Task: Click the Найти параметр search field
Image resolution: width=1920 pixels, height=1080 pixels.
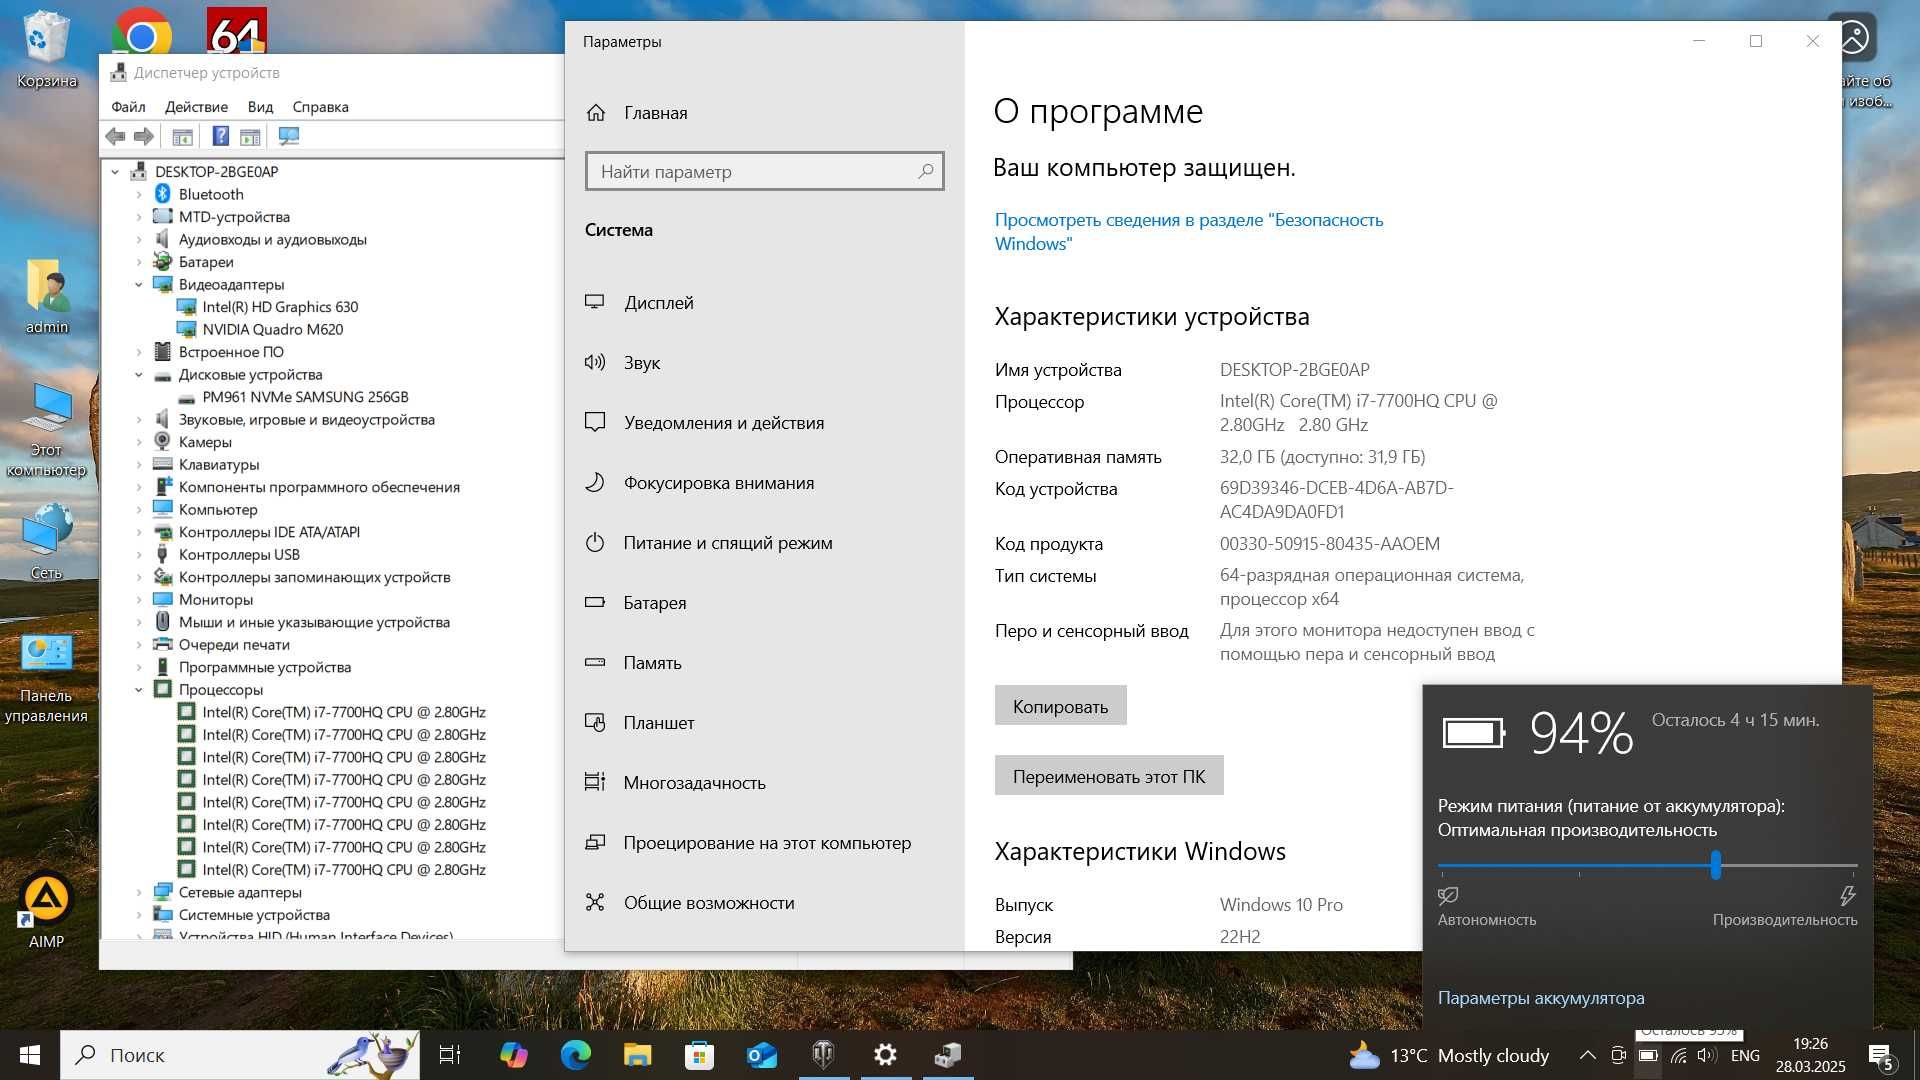Action: [x=764, y=171]
